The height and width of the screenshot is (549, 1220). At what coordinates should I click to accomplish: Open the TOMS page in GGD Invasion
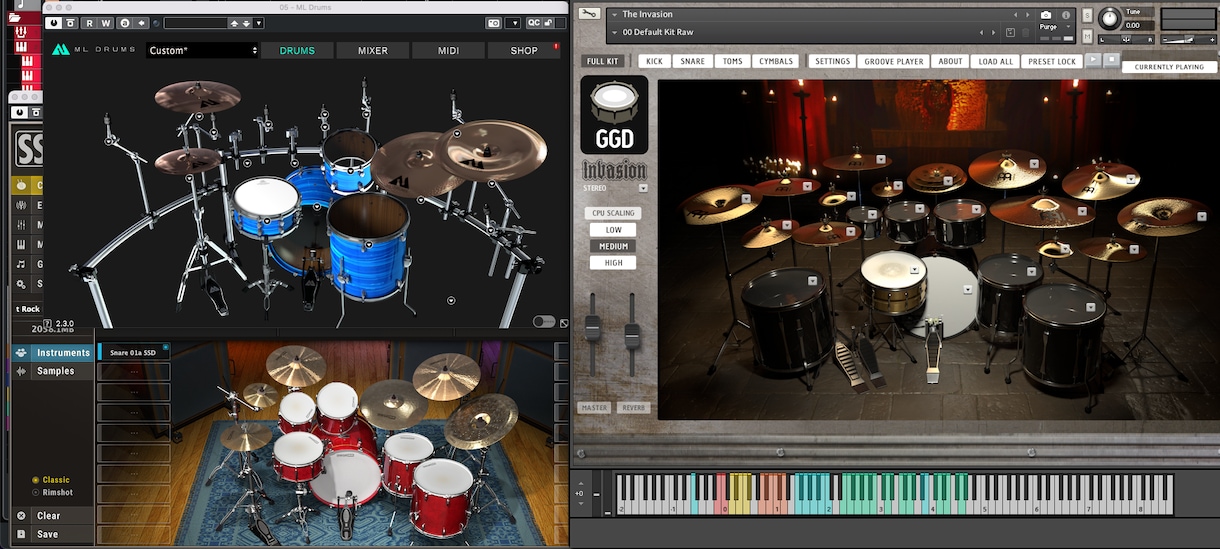pyautogui.click(x=733, y=61)
